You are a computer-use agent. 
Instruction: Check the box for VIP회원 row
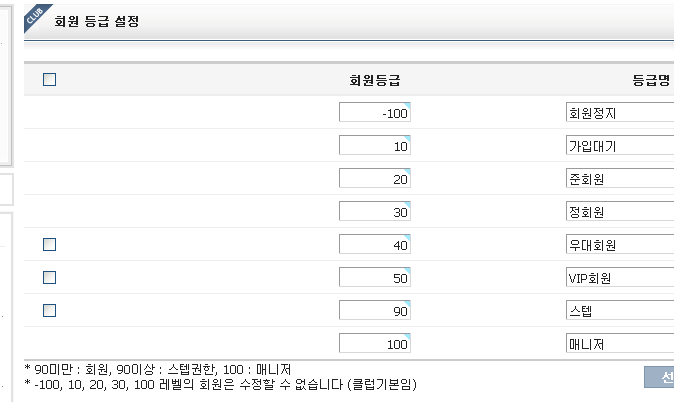(49, 278)
